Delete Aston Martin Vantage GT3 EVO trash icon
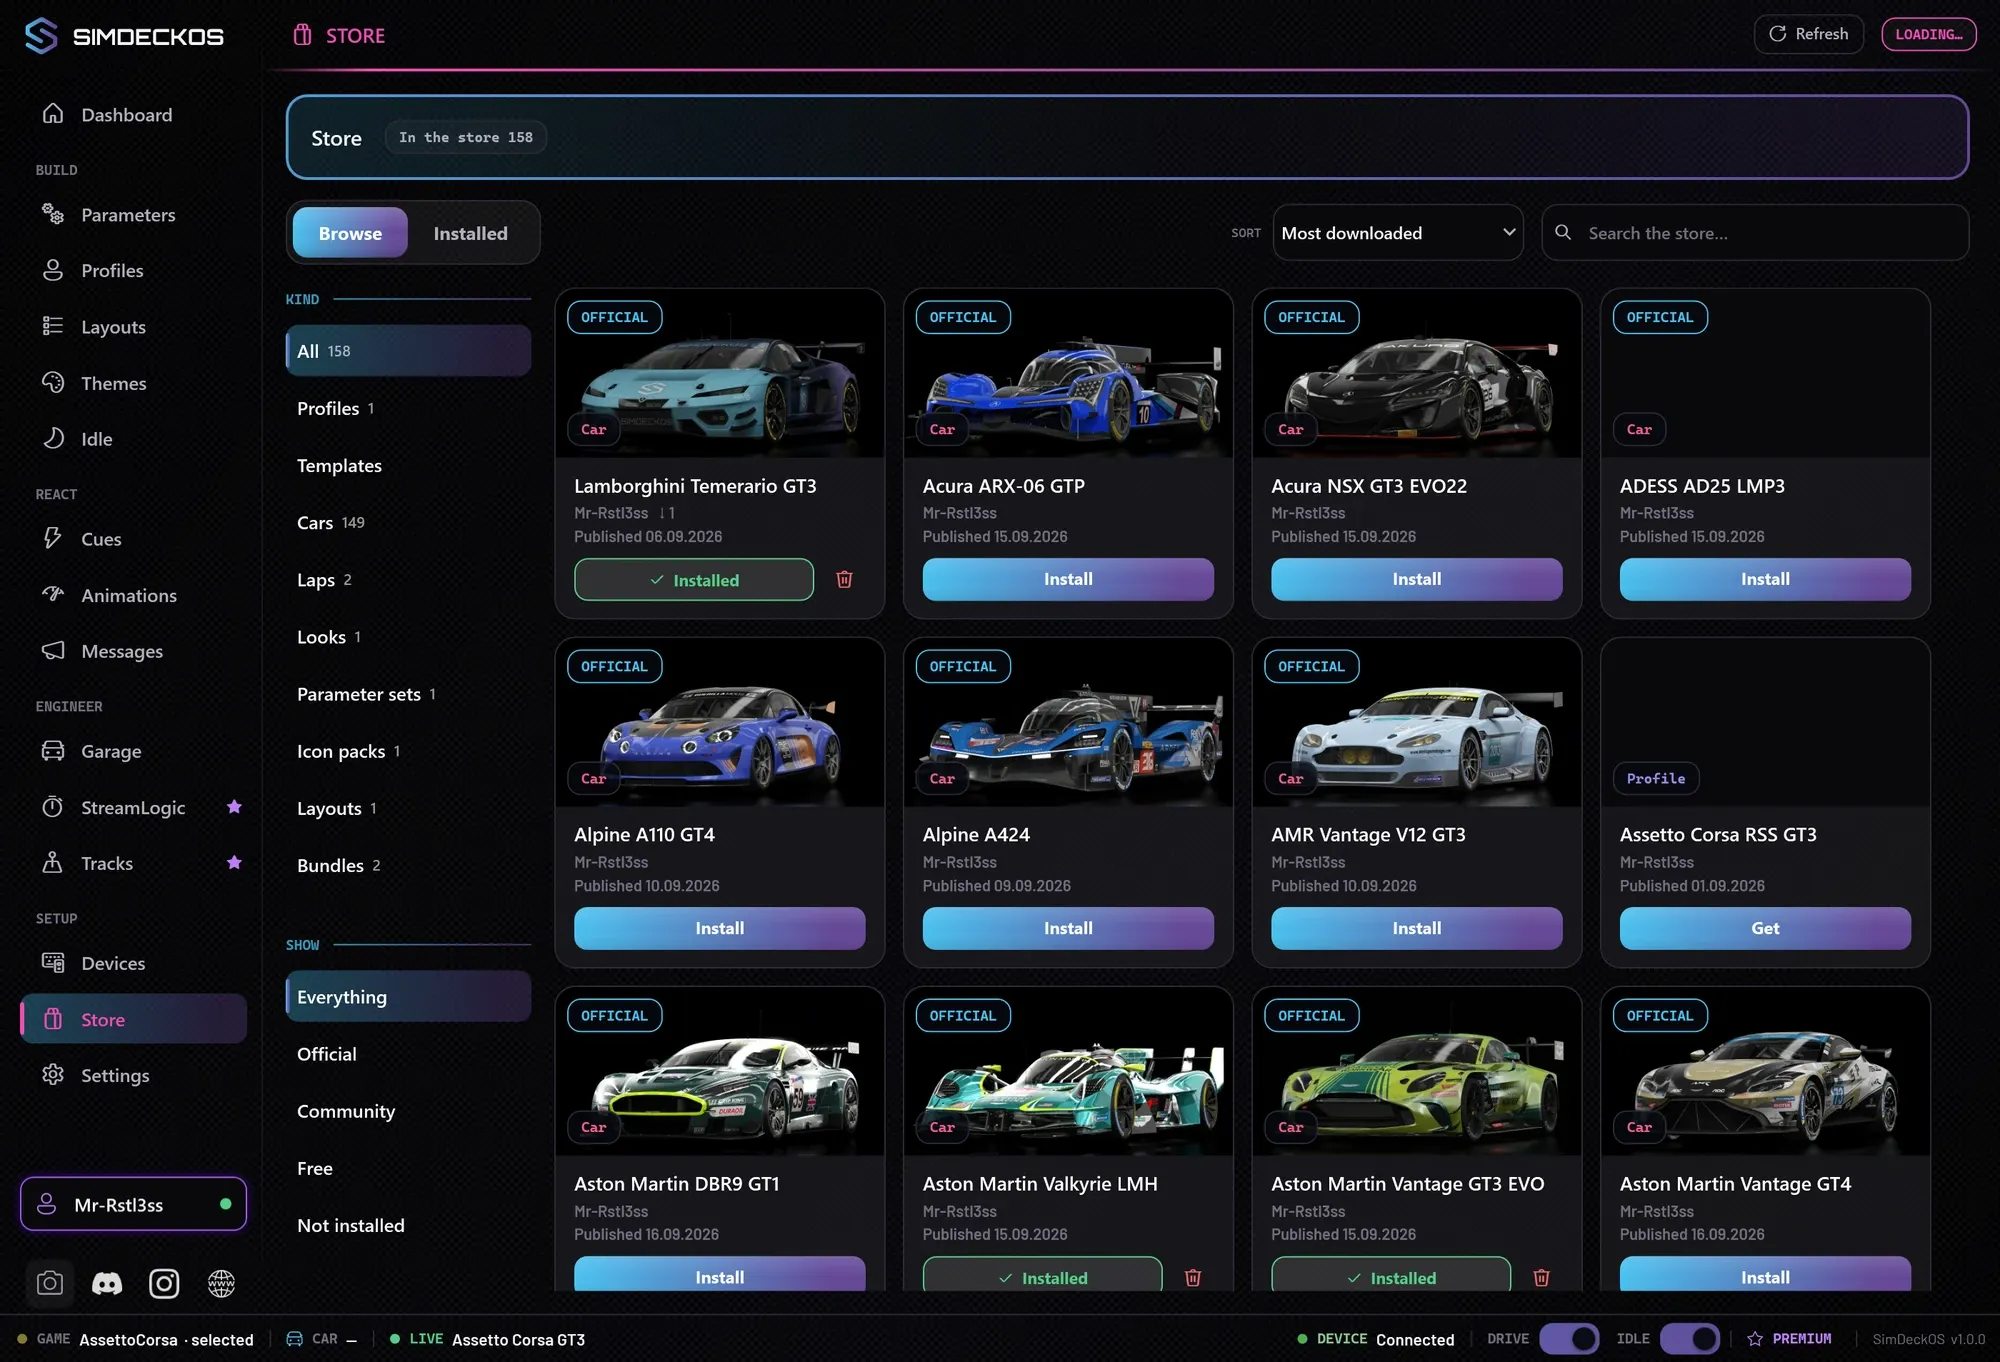 pyautogui.click(x=1541, y=1277)
